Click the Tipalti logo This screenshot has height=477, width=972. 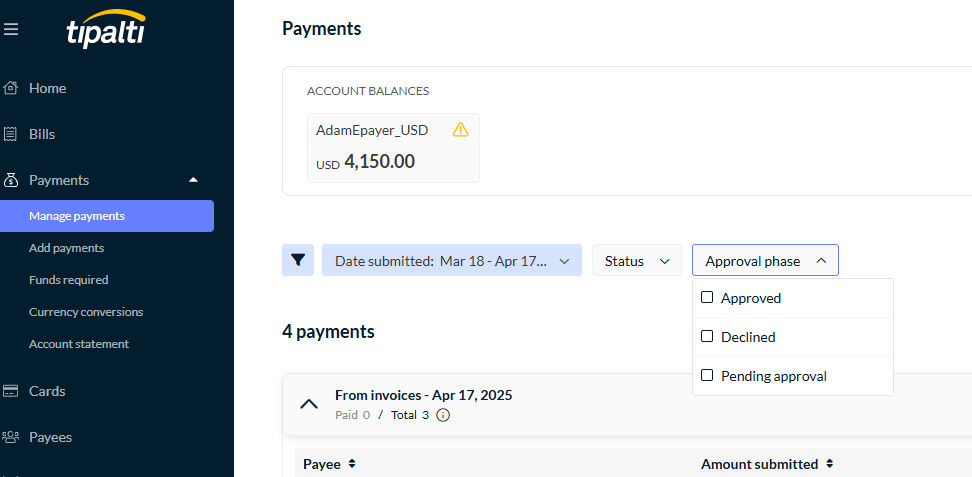tap(106, 29)
